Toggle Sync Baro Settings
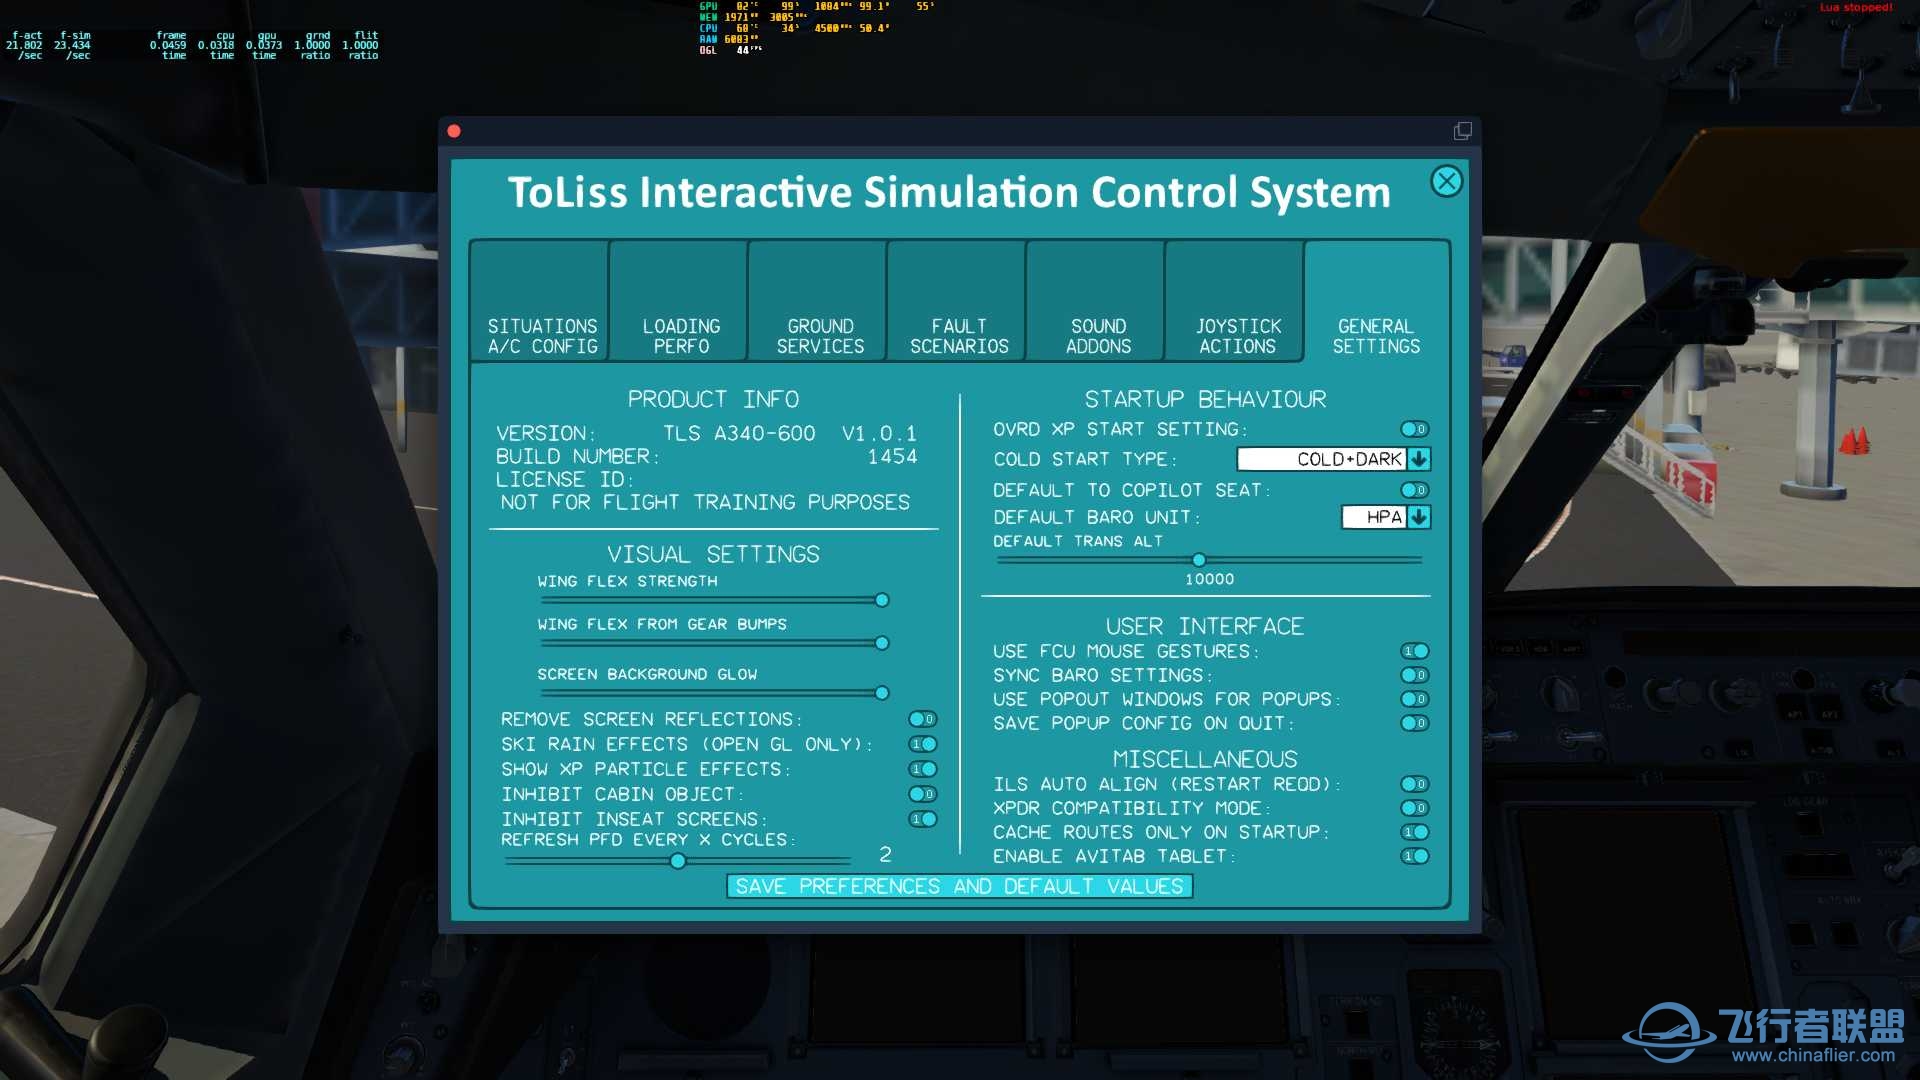The width and height of the screenshot is (1920, 1080). [1414, 675]
